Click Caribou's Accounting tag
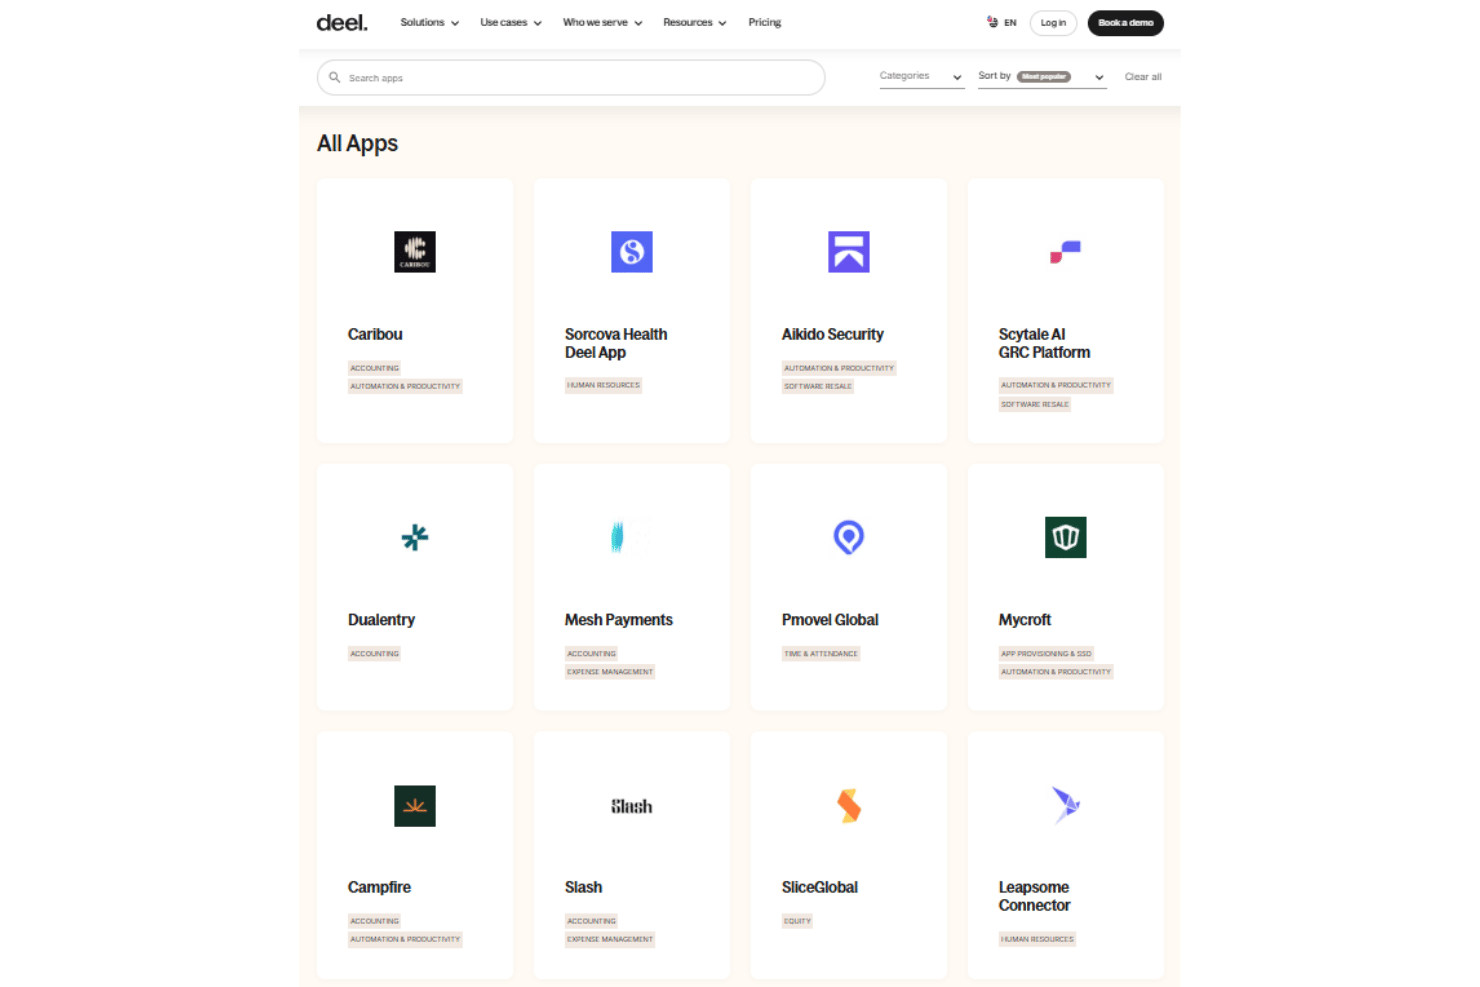The image size is (1480, 987). (x=374, y=368)
